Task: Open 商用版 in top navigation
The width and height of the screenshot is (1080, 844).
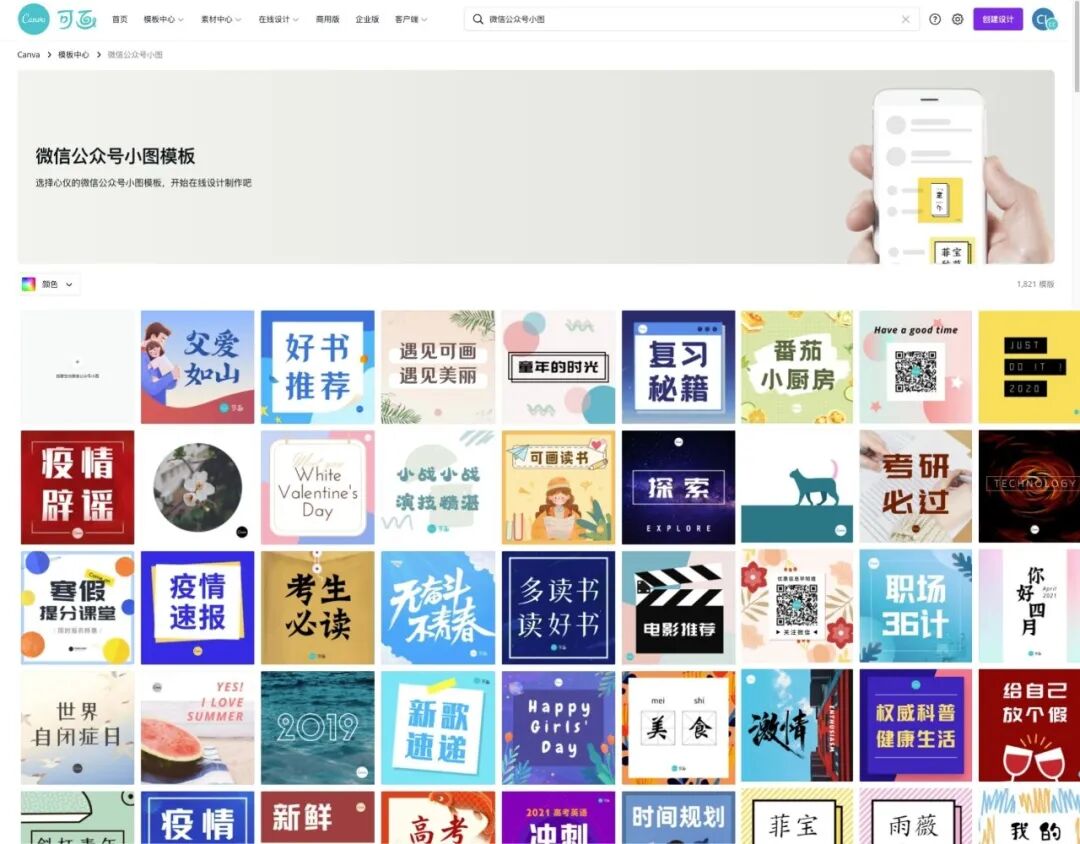Action: coord(327,19)
